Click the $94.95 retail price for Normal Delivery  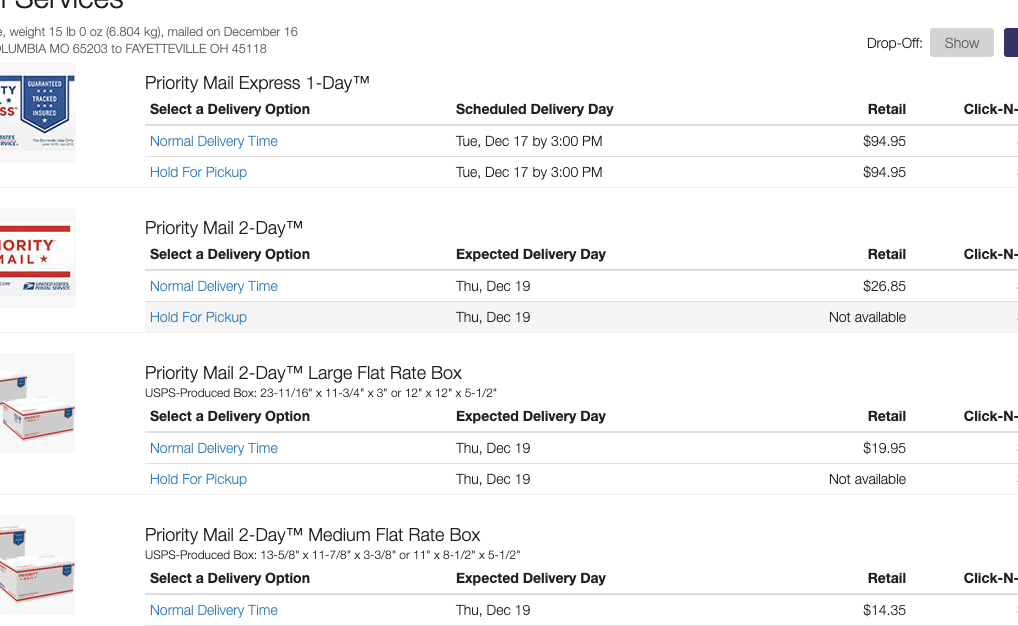coord(884,141)
